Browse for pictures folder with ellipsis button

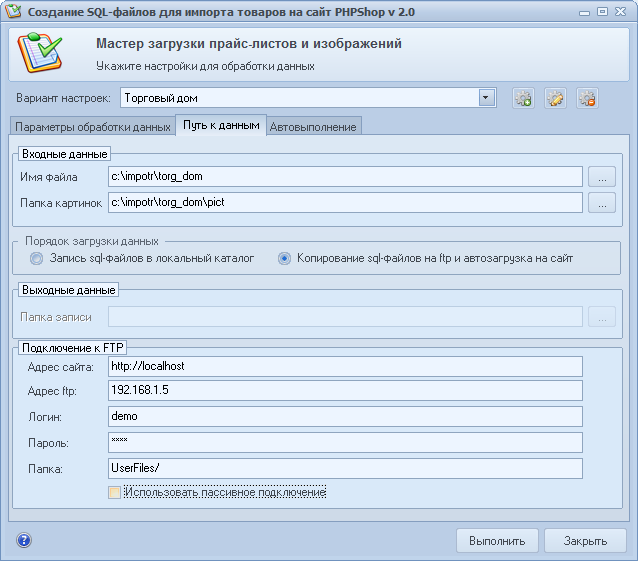pyautogui.click(x=602, y=203)
